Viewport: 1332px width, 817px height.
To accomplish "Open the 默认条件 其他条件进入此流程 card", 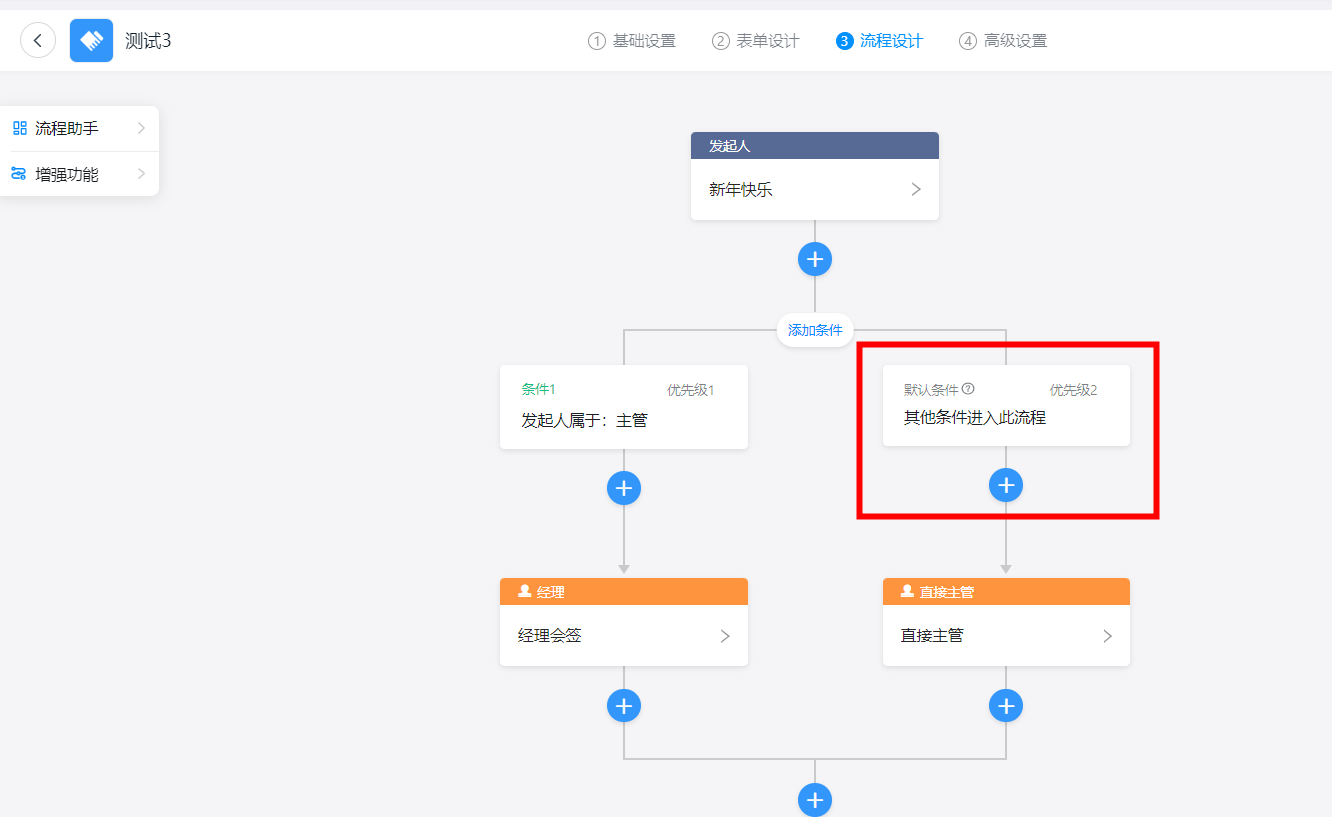I will point(1006,405).
